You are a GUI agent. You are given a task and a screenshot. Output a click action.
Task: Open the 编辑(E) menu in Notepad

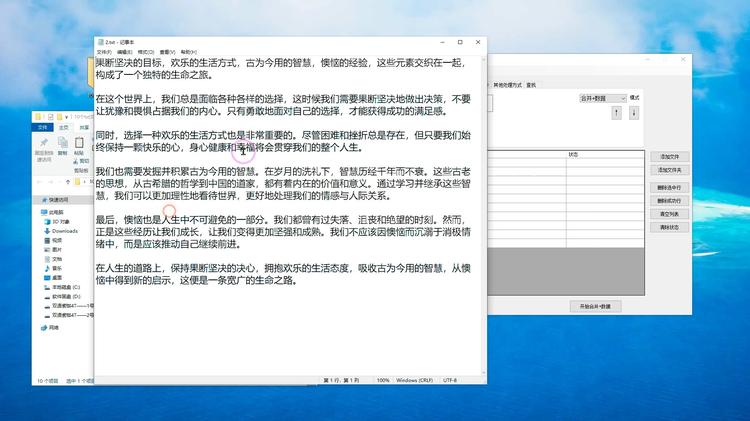pyautogui.click(x=124, y=52)
